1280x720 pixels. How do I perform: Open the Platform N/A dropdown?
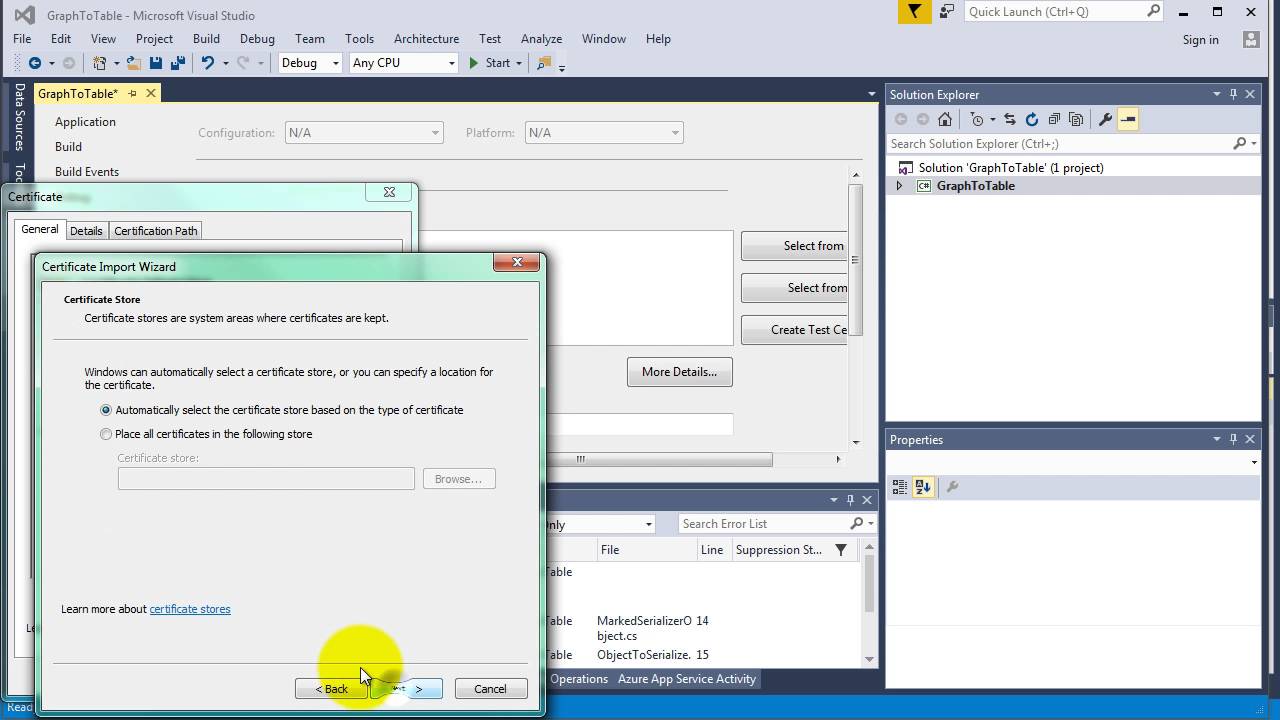click(604, 133)
